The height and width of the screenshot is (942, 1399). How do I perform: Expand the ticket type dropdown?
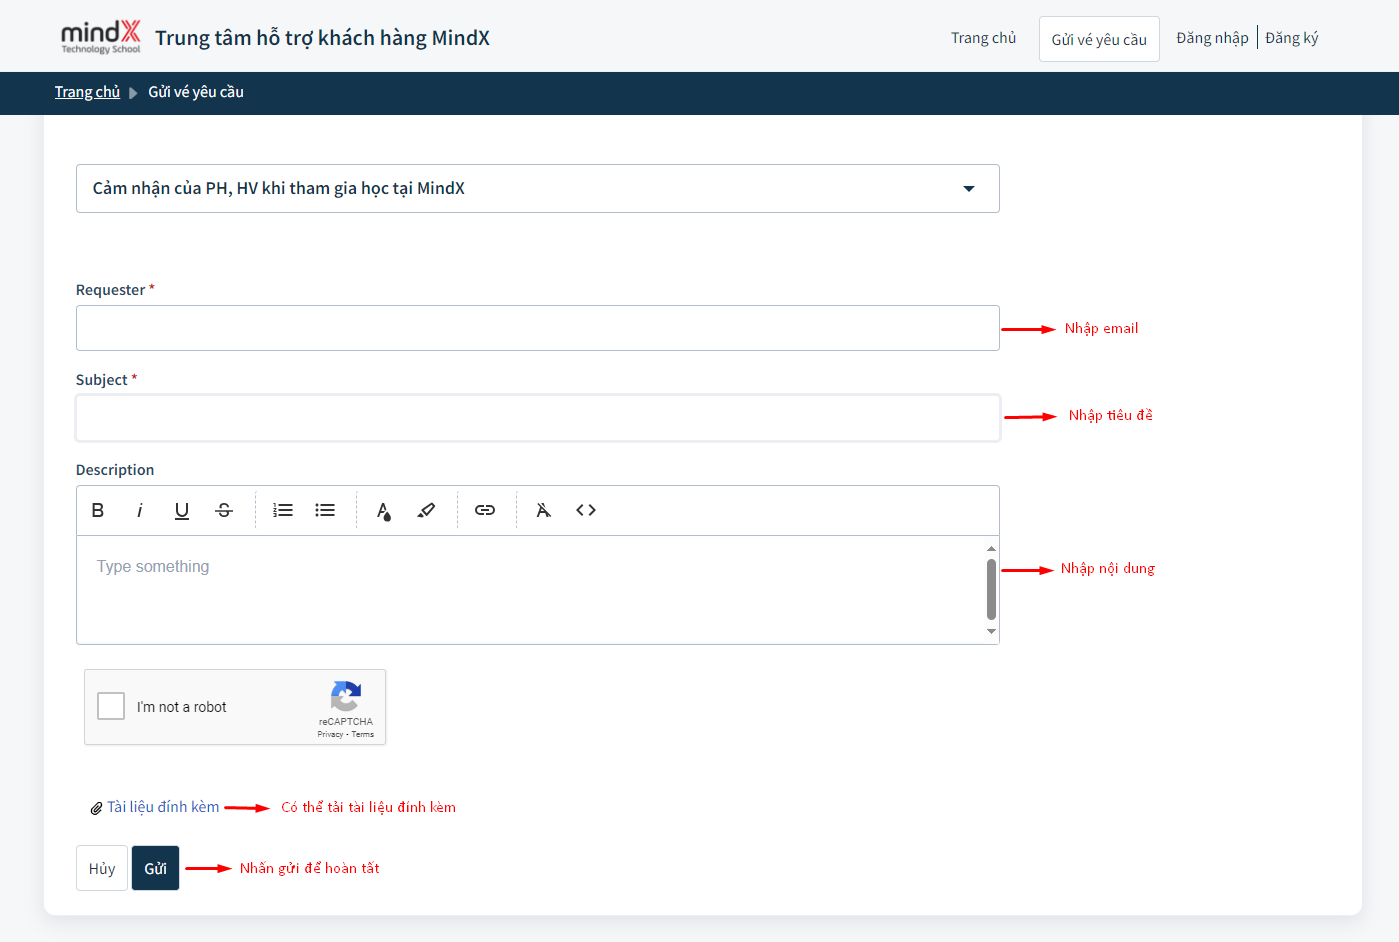pyautogui.click(x=968, y=189)
